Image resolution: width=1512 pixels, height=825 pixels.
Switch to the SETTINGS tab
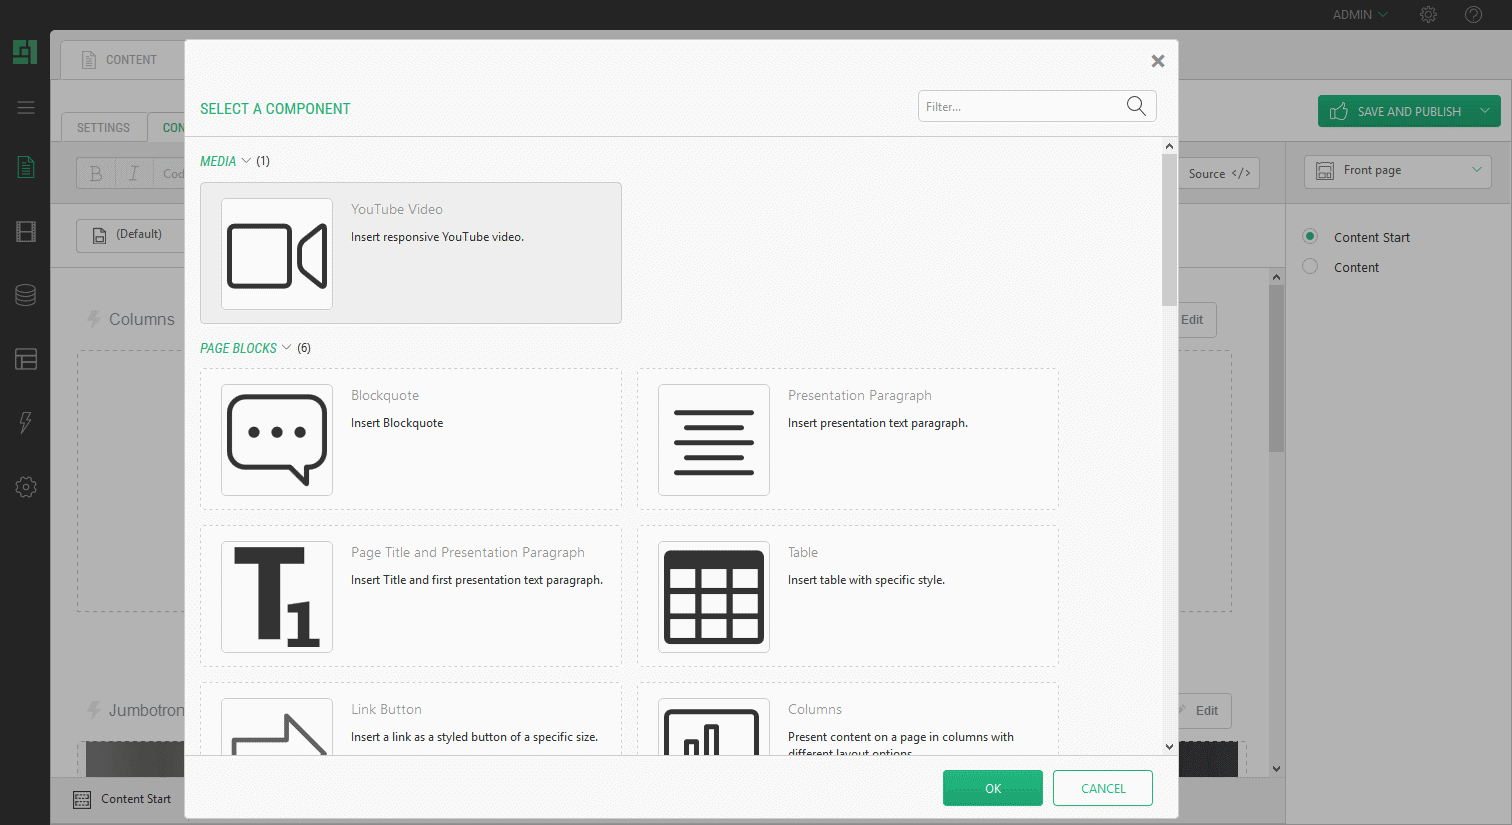pyautogui.click(x=102, y=127)
